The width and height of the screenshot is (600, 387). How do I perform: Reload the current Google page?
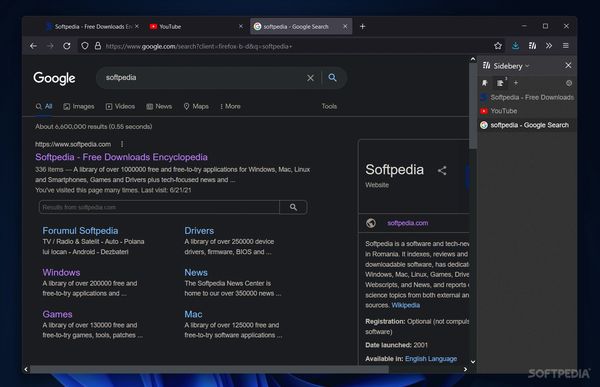pos(67,46)
